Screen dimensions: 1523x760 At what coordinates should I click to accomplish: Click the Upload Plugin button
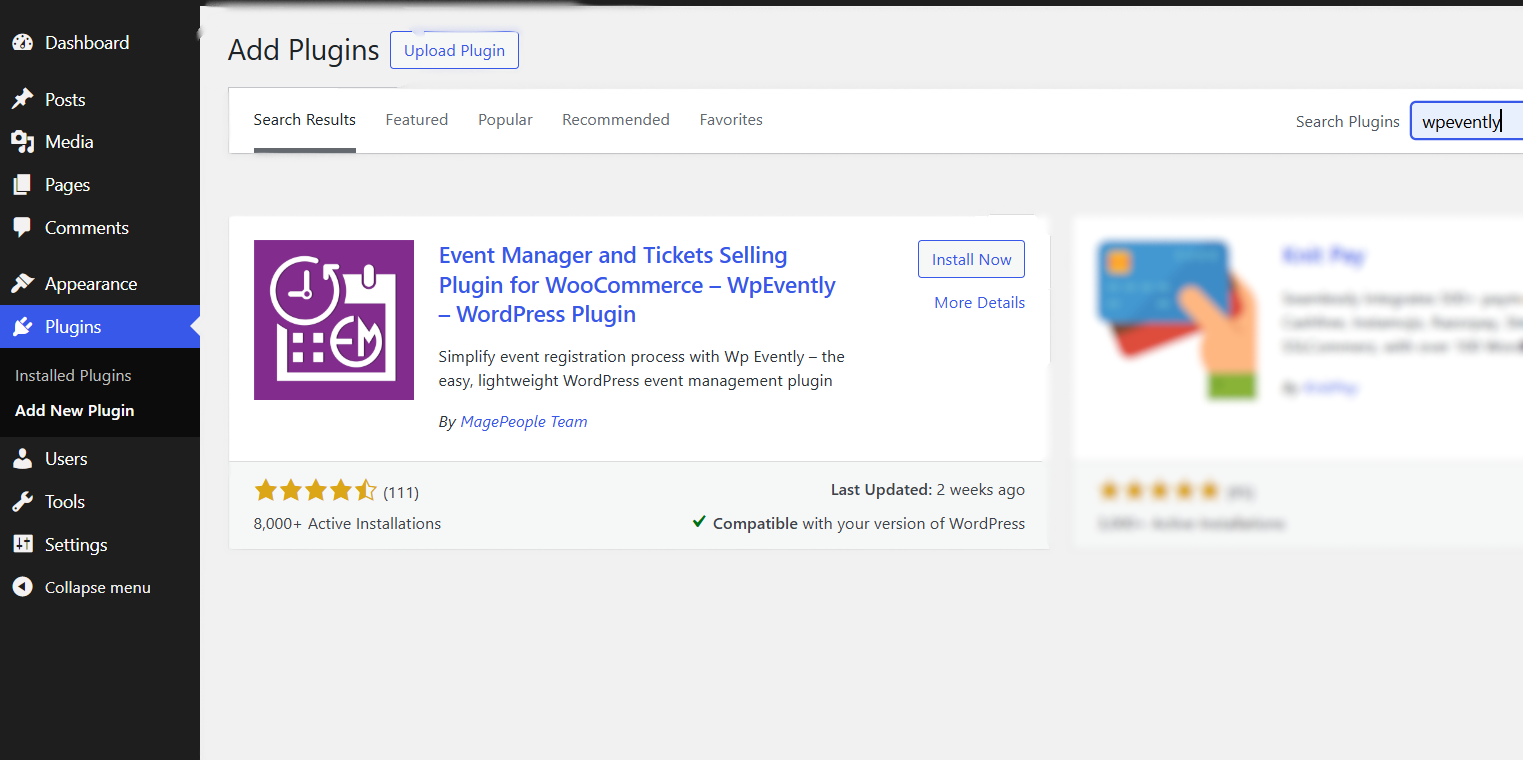tap(454, 50)
